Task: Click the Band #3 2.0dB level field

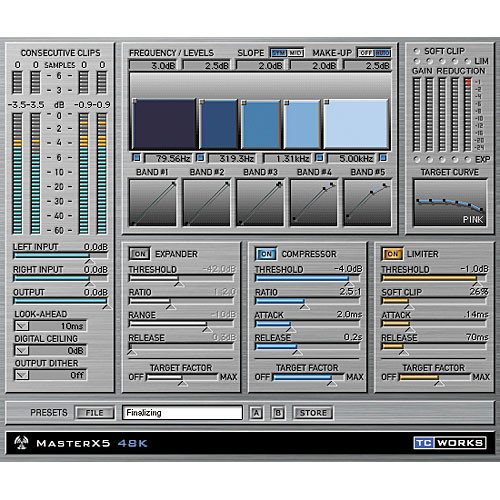Action: click(x=260, y=66)
